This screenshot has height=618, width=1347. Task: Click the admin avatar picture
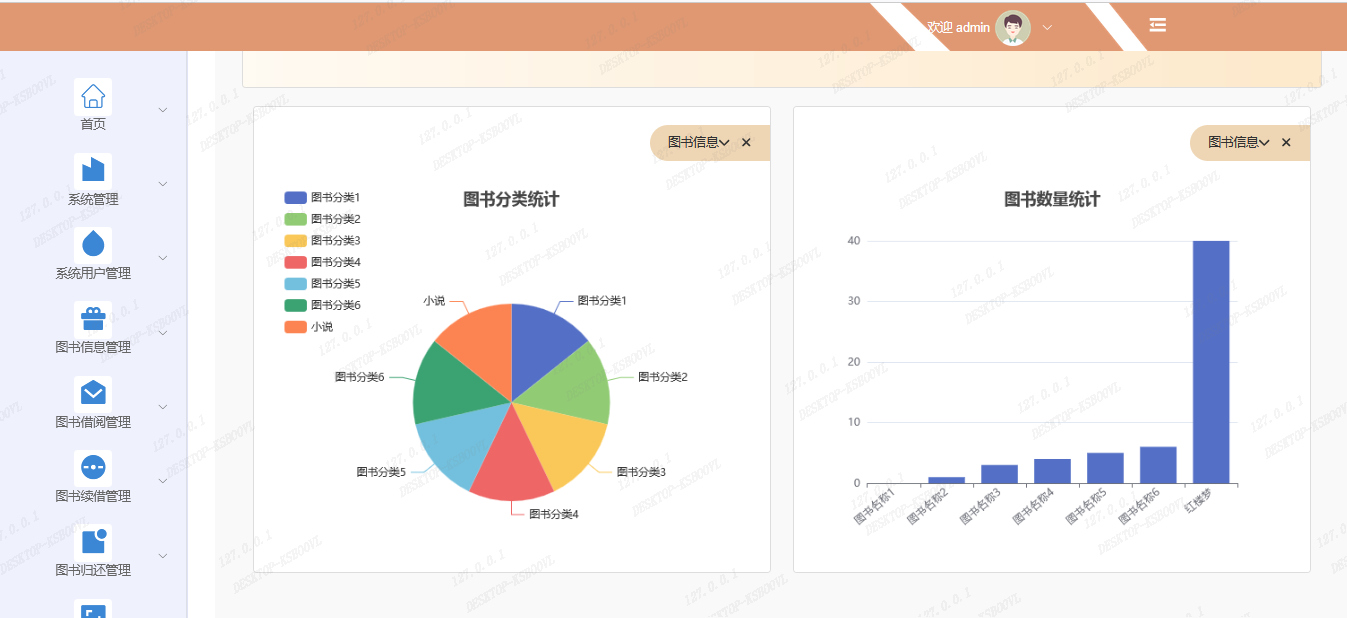tap(1012, 28)
